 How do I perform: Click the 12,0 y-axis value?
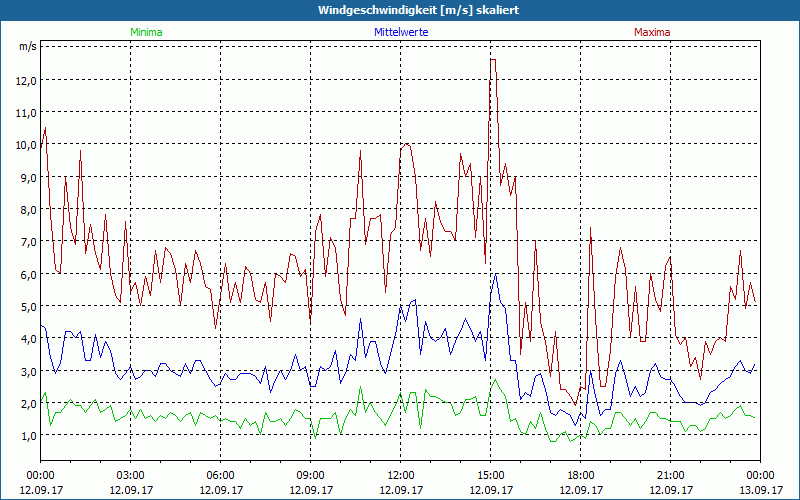click(x=26, y=80)
